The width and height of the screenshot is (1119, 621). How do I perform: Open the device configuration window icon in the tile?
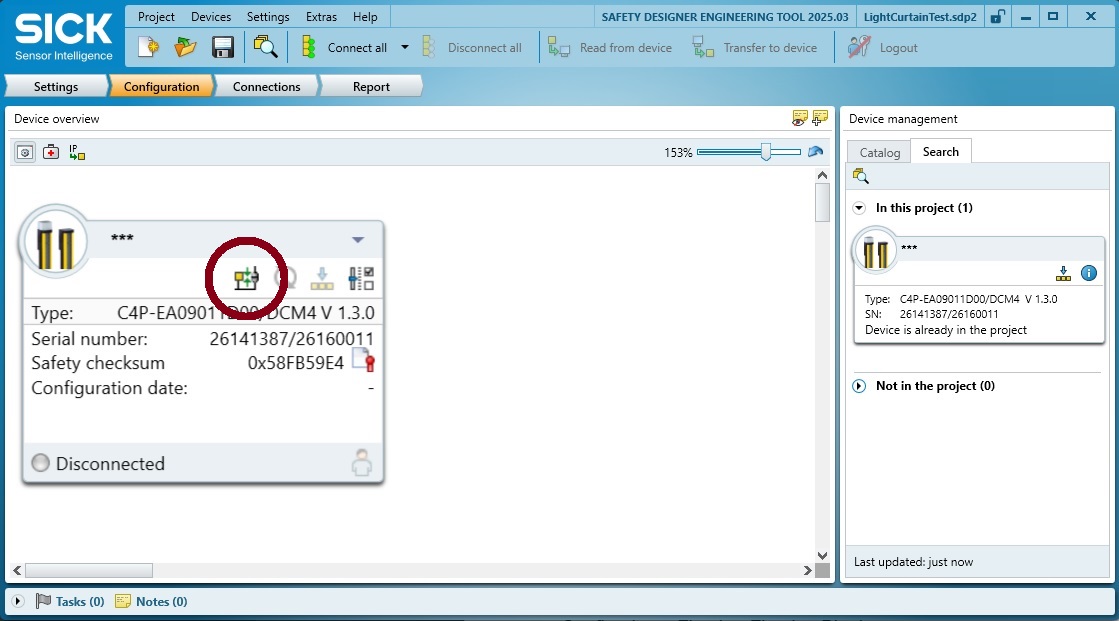click(246, 278)
